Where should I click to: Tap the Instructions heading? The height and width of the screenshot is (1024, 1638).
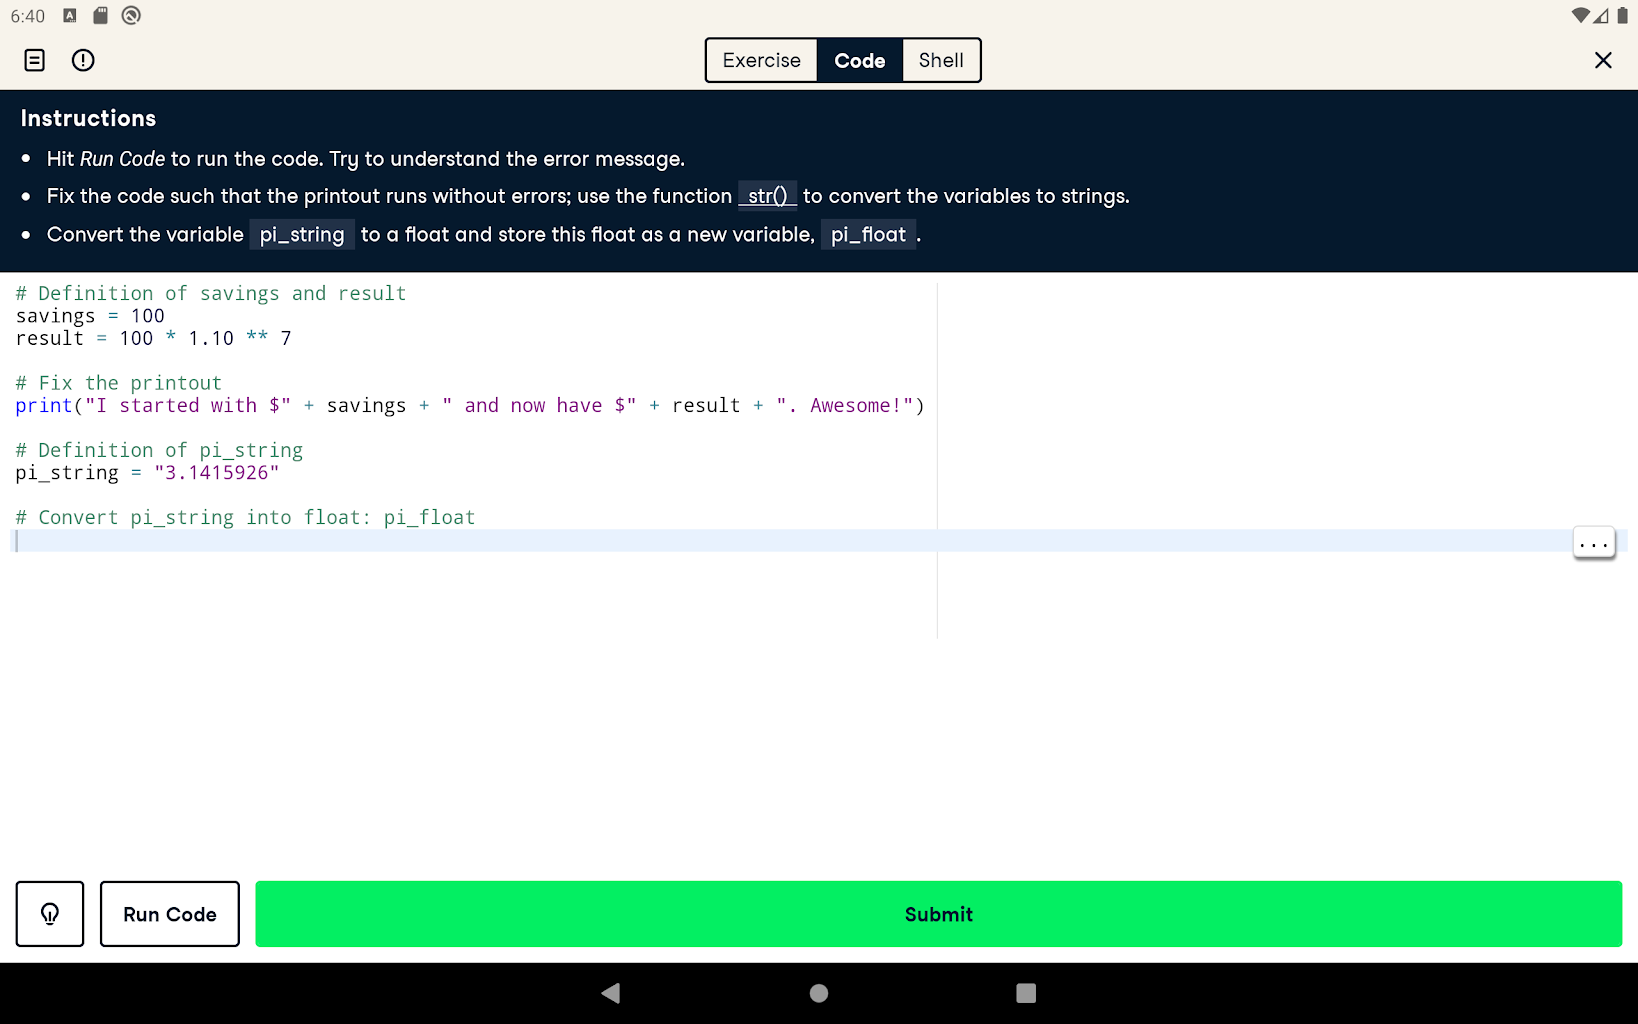click(x=88, y=118)
